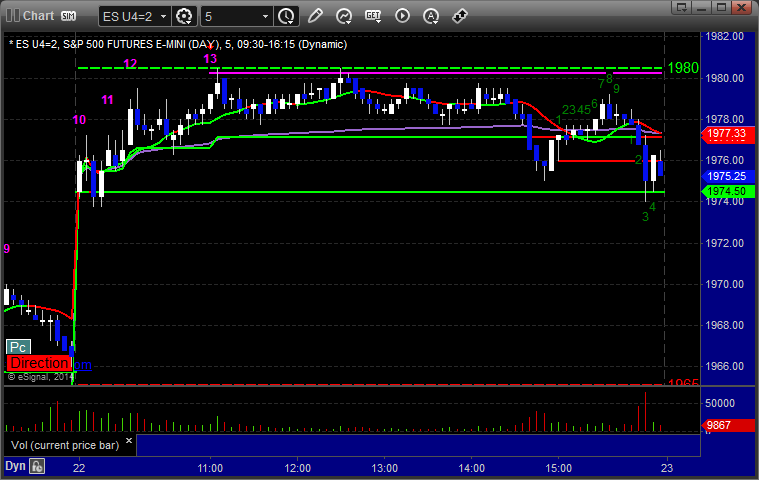Open the symbol settings gear menu
This screenshot has height=480, width=759.
point(184,16)
